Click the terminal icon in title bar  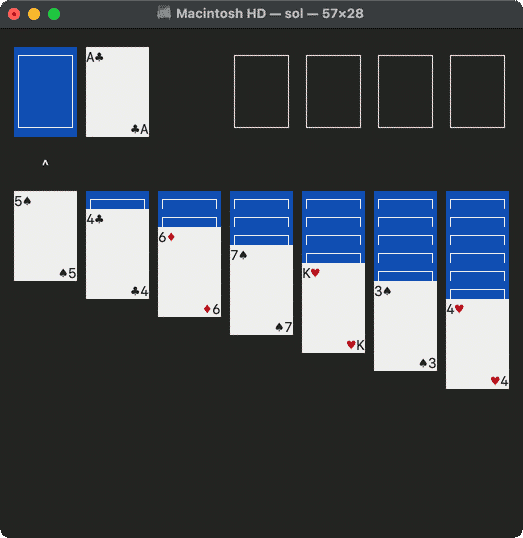click(x=164, y=13)
